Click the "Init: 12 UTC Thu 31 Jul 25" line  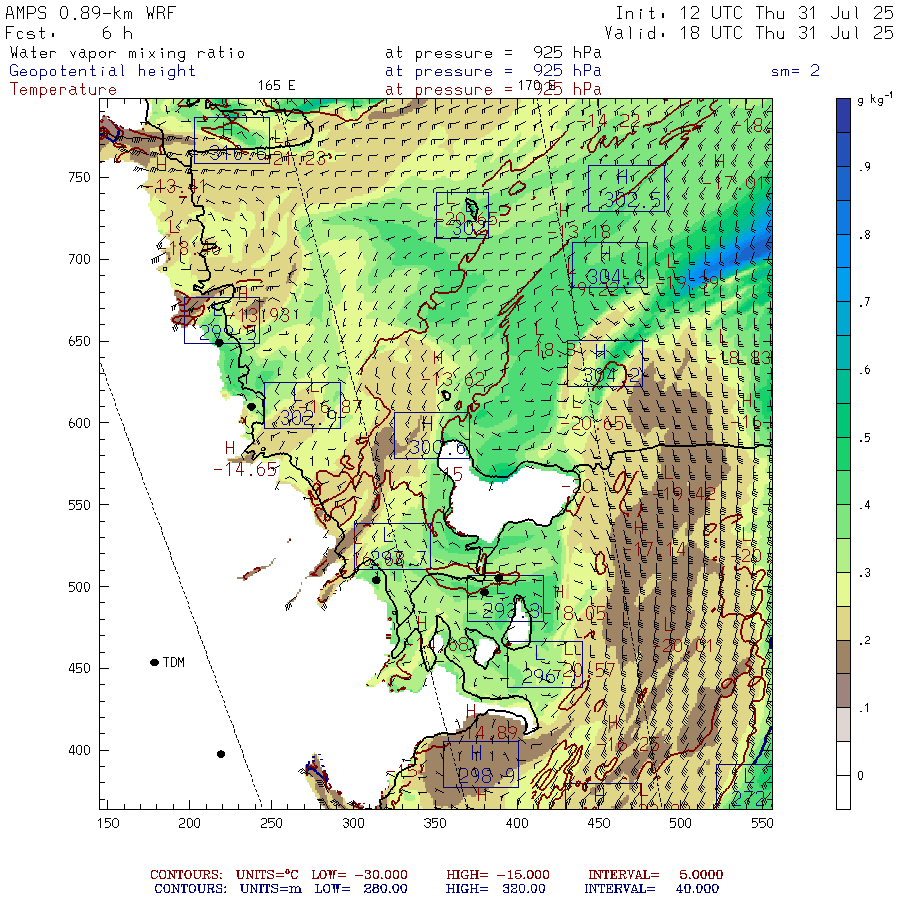tap(754, 13)
